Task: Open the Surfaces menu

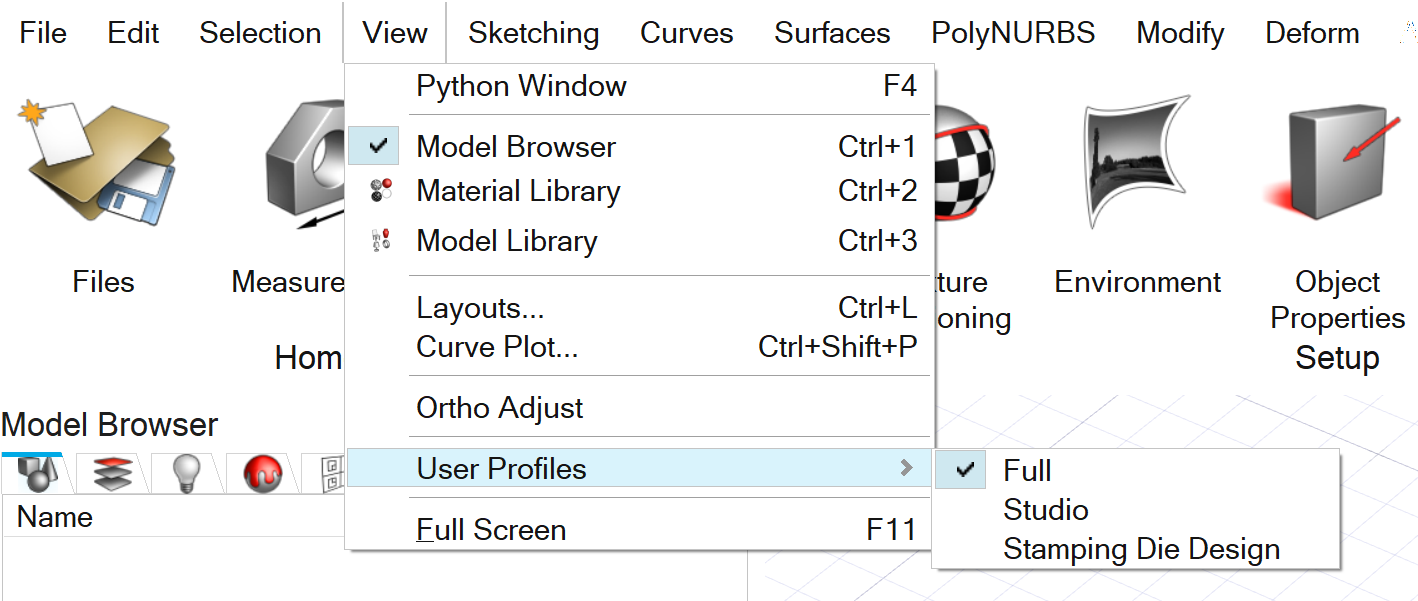Action: 832,33
